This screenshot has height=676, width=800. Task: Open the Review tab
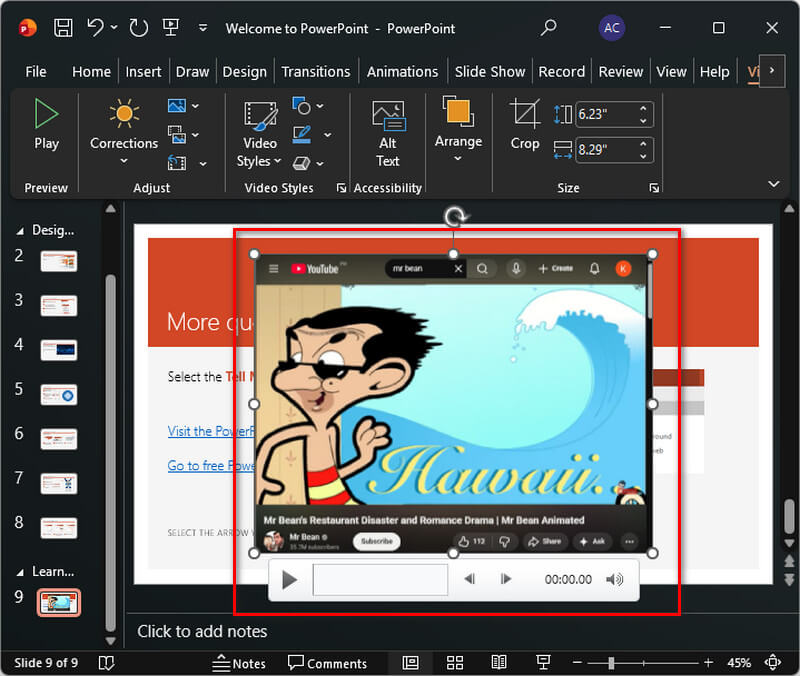click(621, 71)
